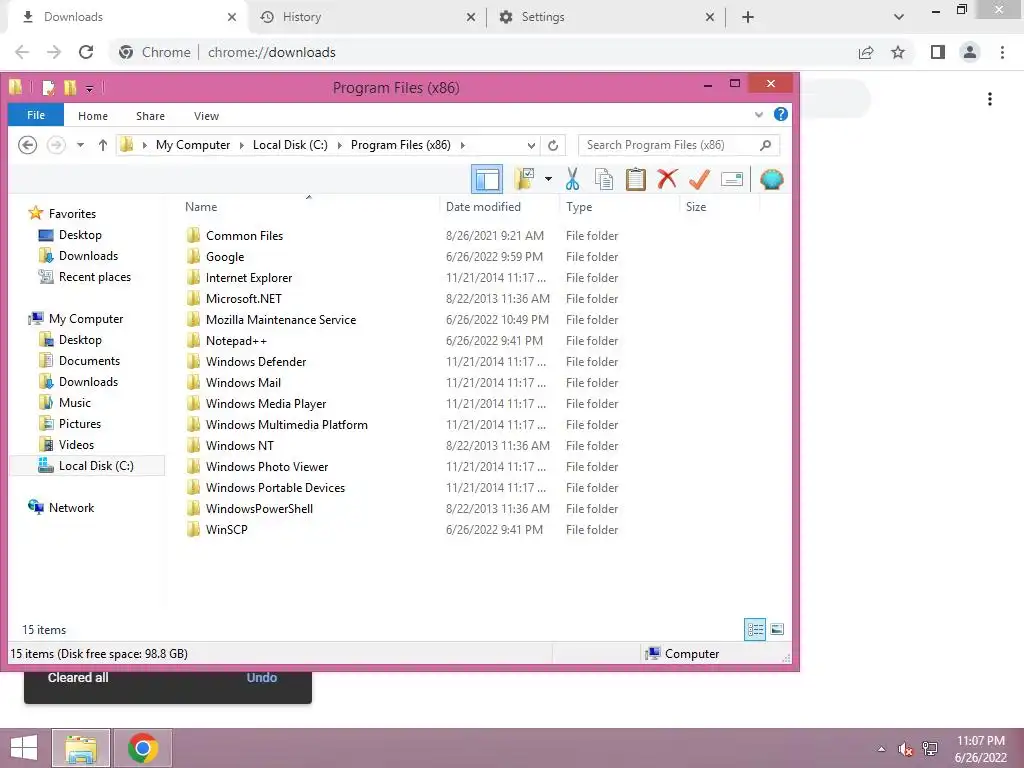The width and height of the screenshot is (1024, 768).
Task: Sort by the Size column header
Action: tap(696, 206)
